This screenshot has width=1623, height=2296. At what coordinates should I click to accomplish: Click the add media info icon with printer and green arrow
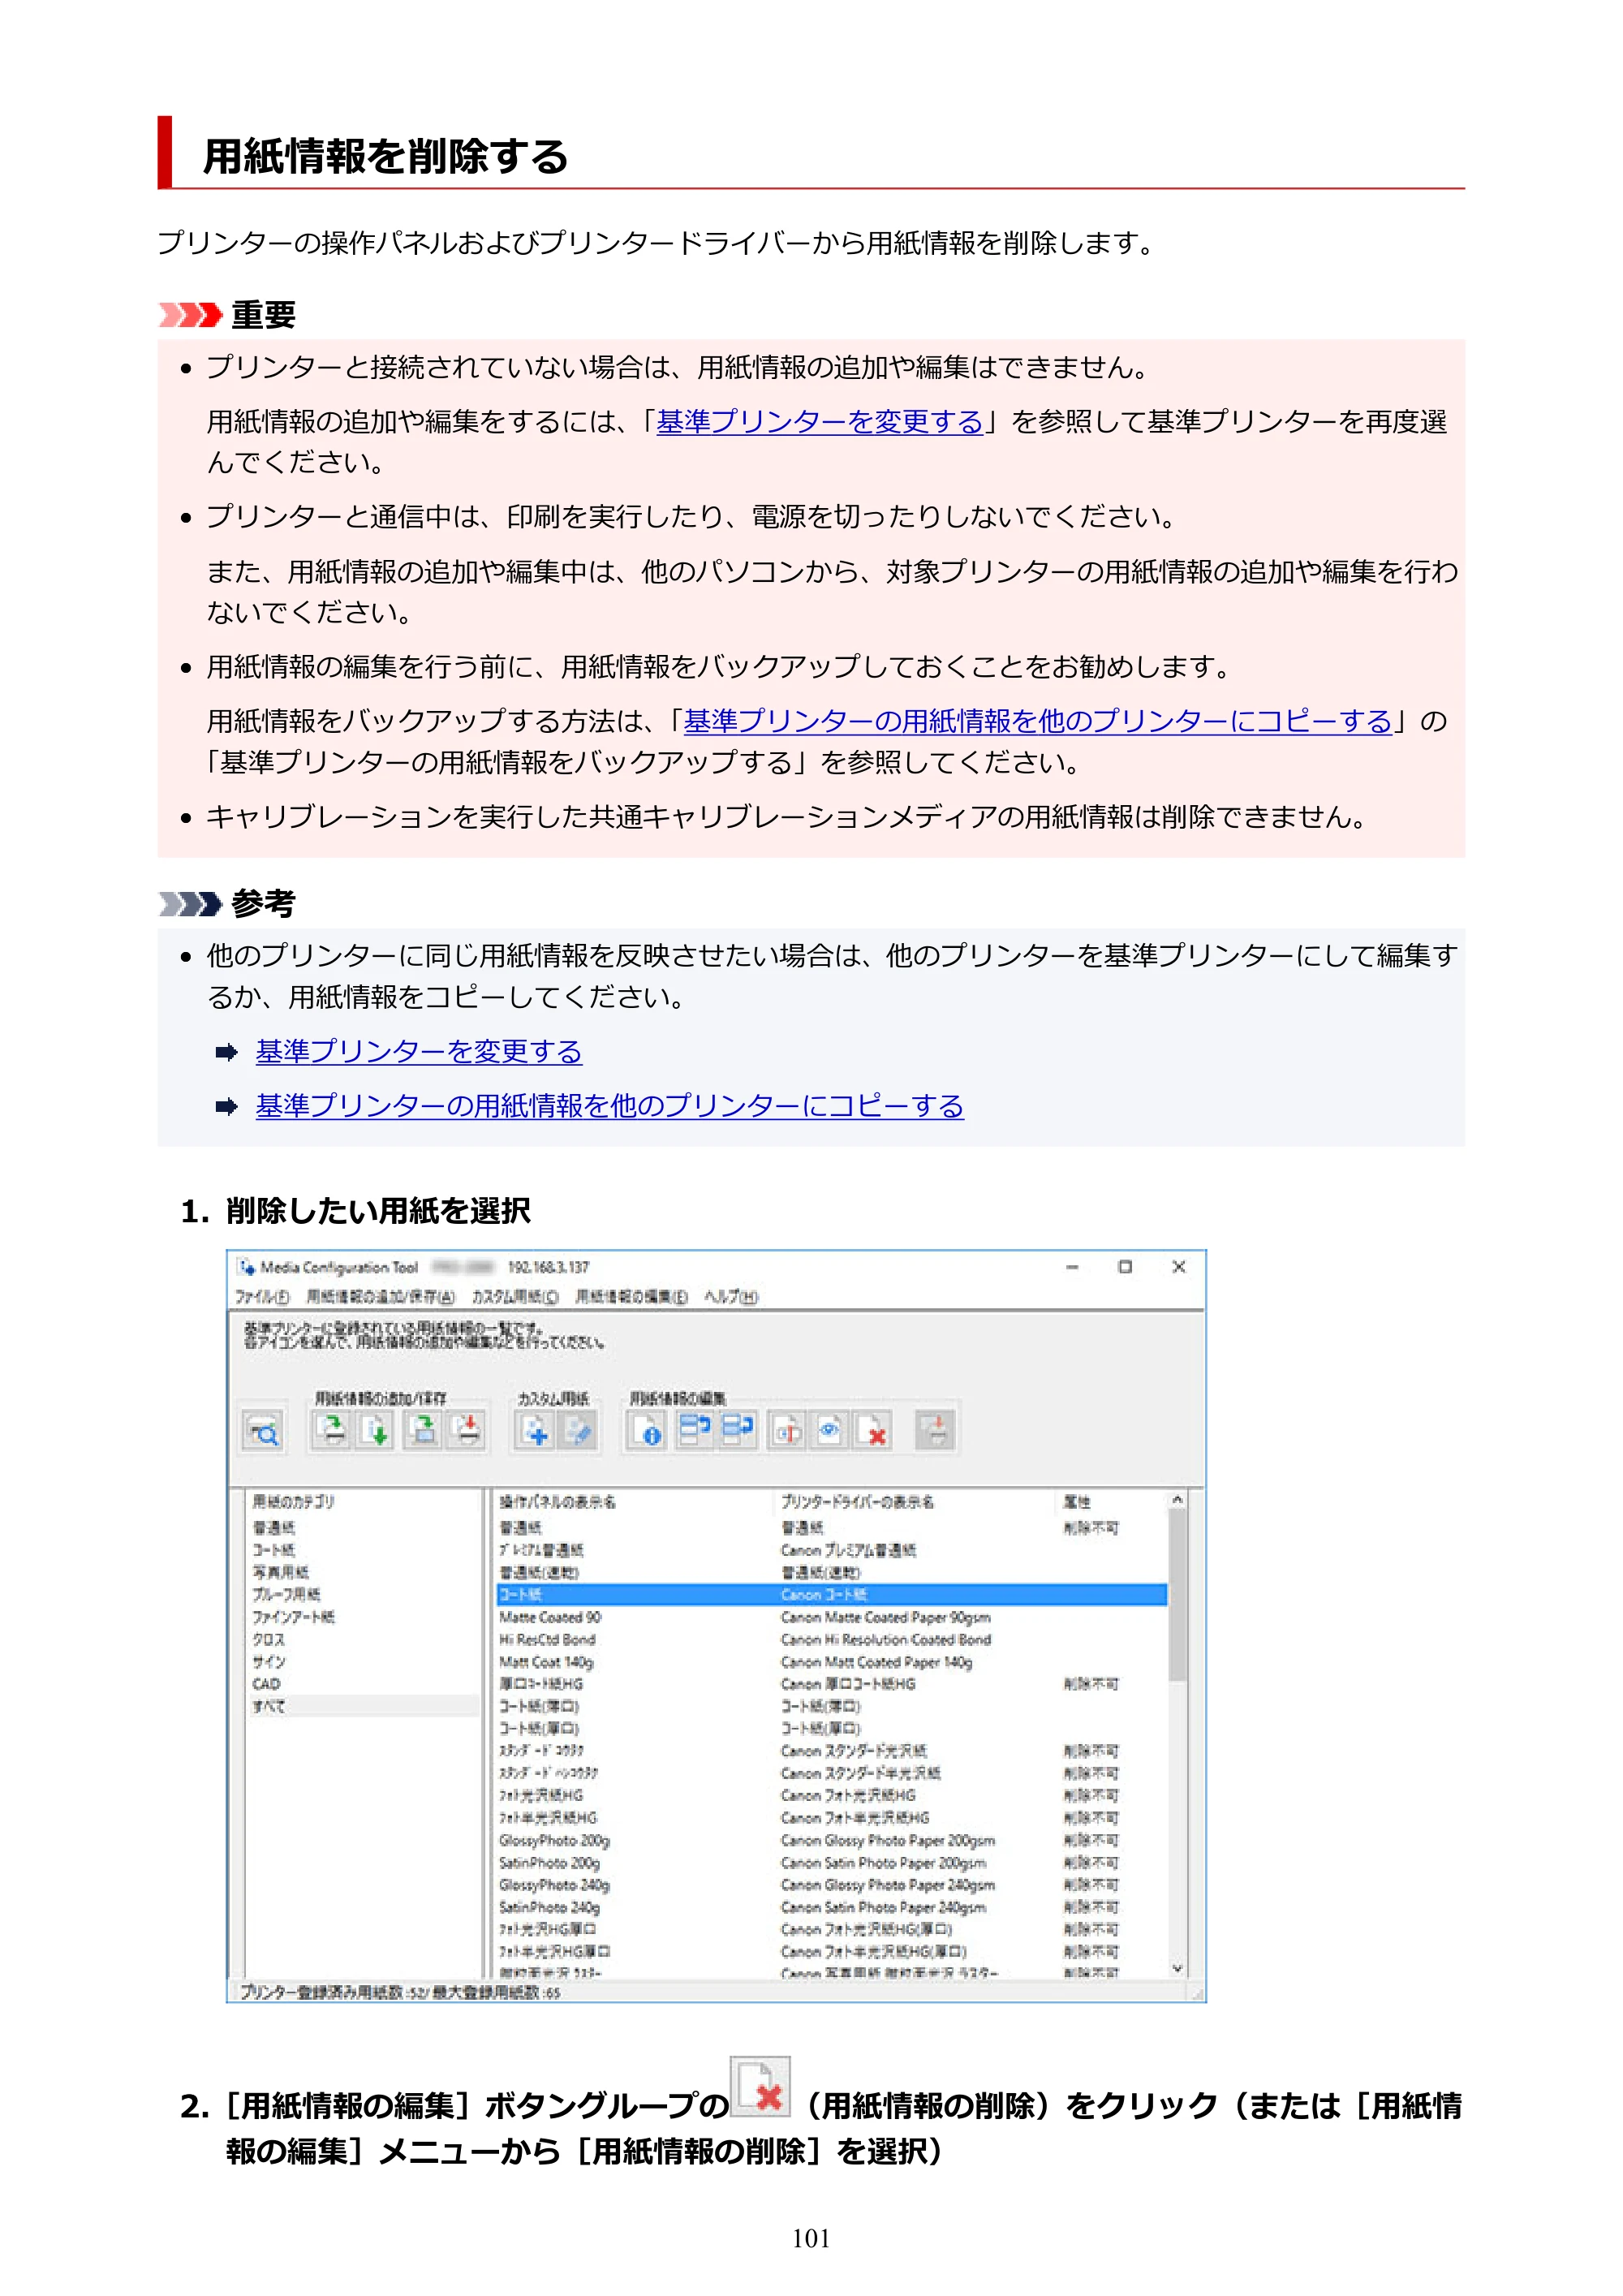pyautogui.click(x=331, y=1431)
